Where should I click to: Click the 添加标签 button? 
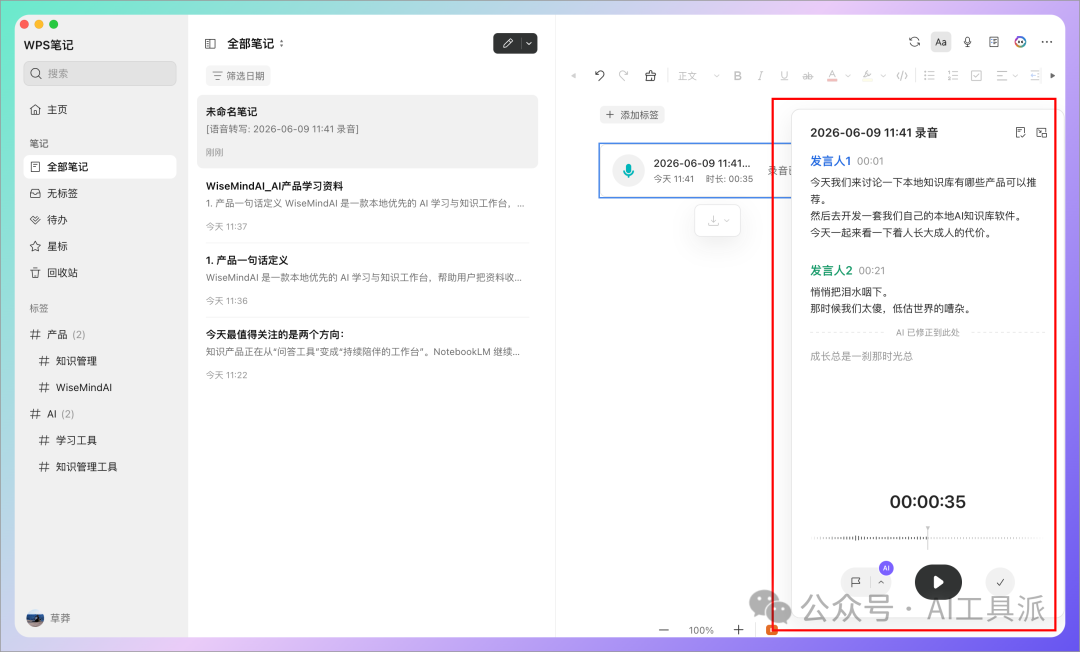tap(632, 115)
